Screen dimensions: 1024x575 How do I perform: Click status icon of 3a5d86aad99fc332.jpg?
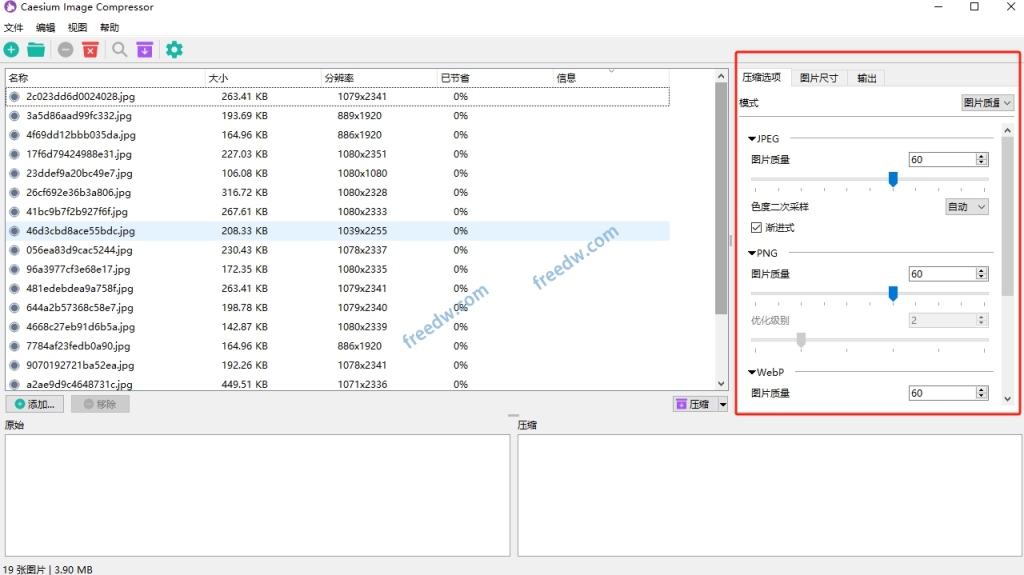14,116
